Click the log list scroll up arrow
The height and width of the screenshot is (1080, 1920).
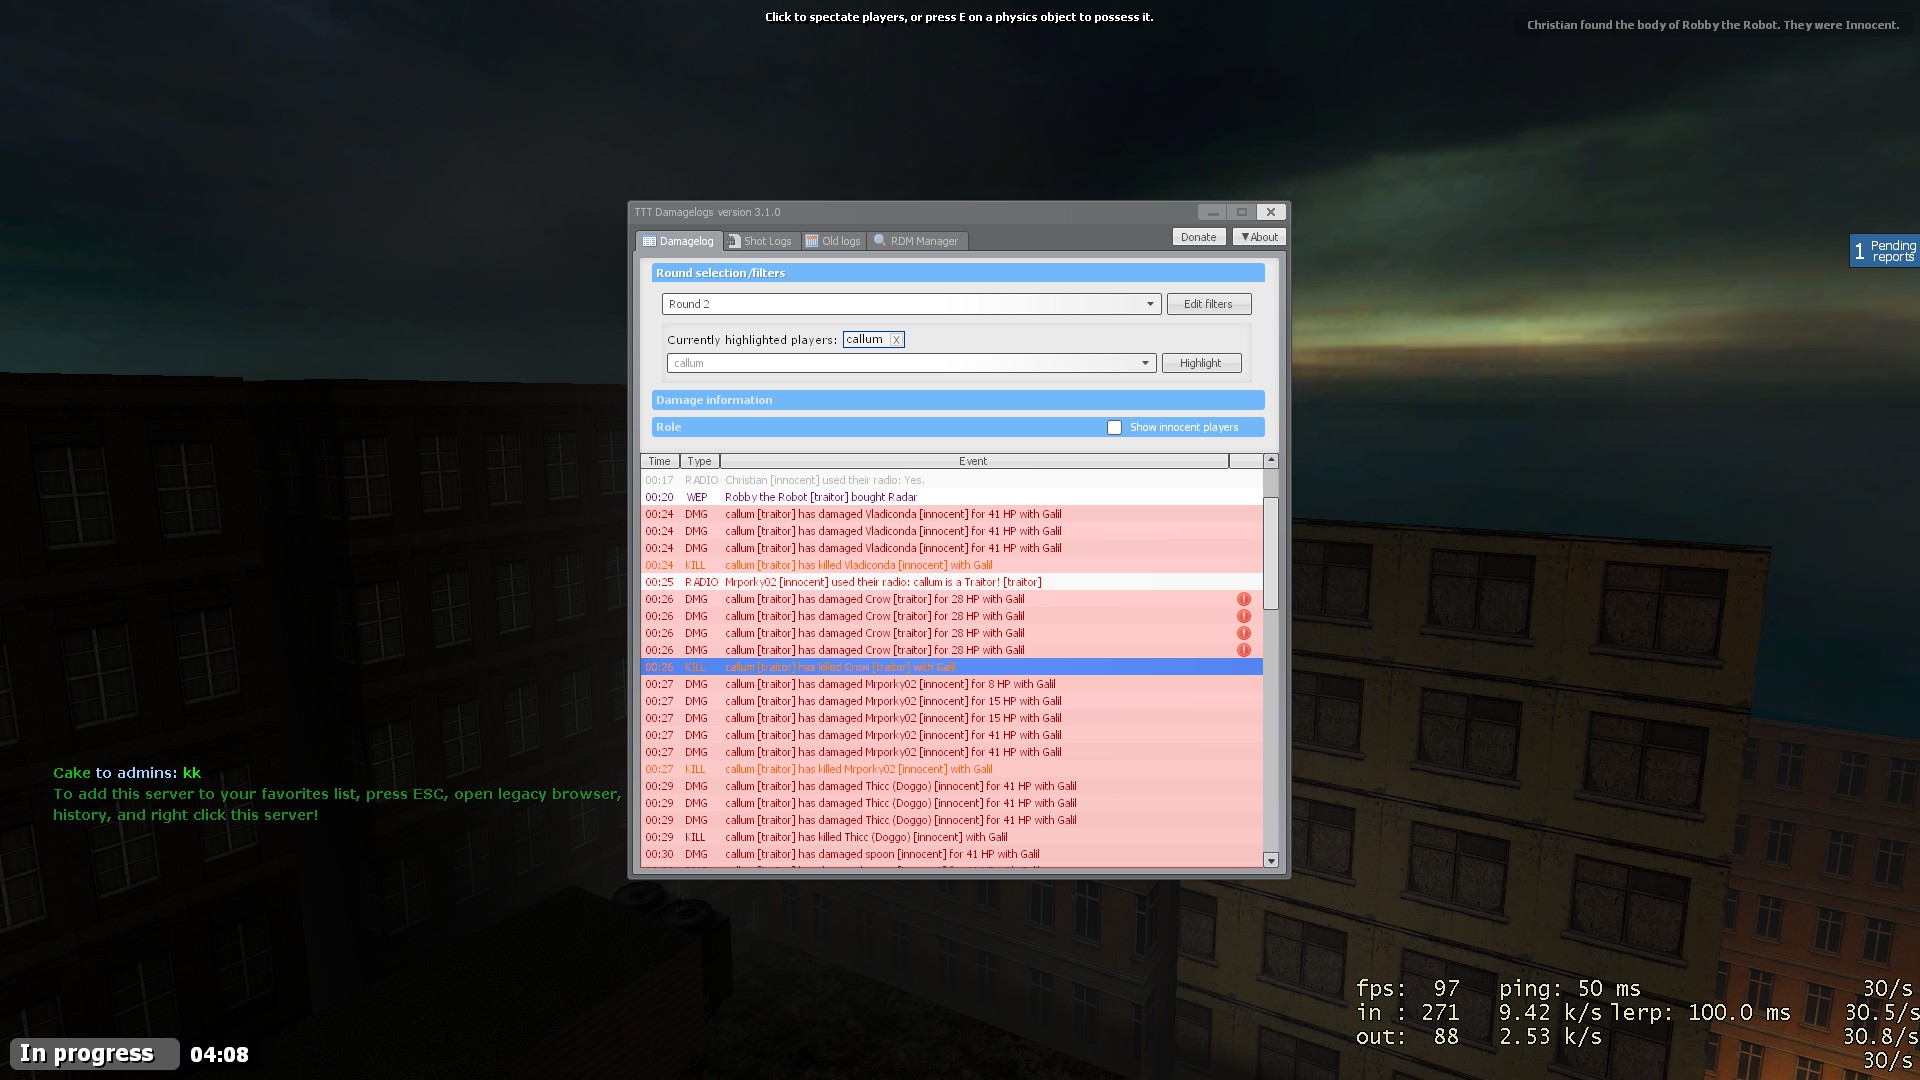click(x=1271, y=461)
